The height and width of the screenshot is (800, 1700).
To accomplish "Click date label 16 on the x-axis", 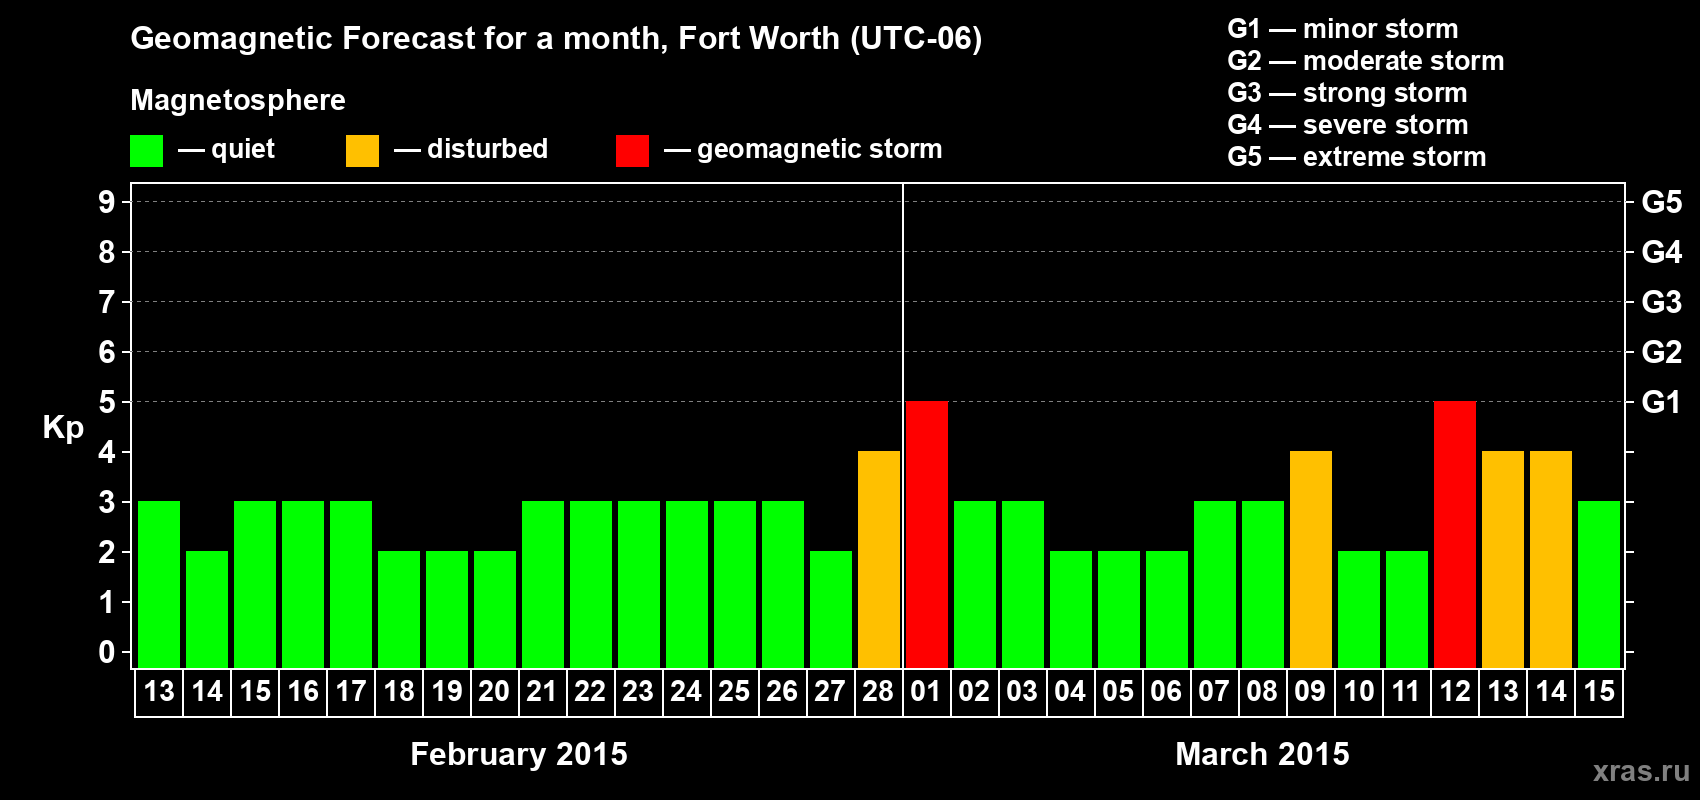I will pyautogui.click(x=303, y=692).
